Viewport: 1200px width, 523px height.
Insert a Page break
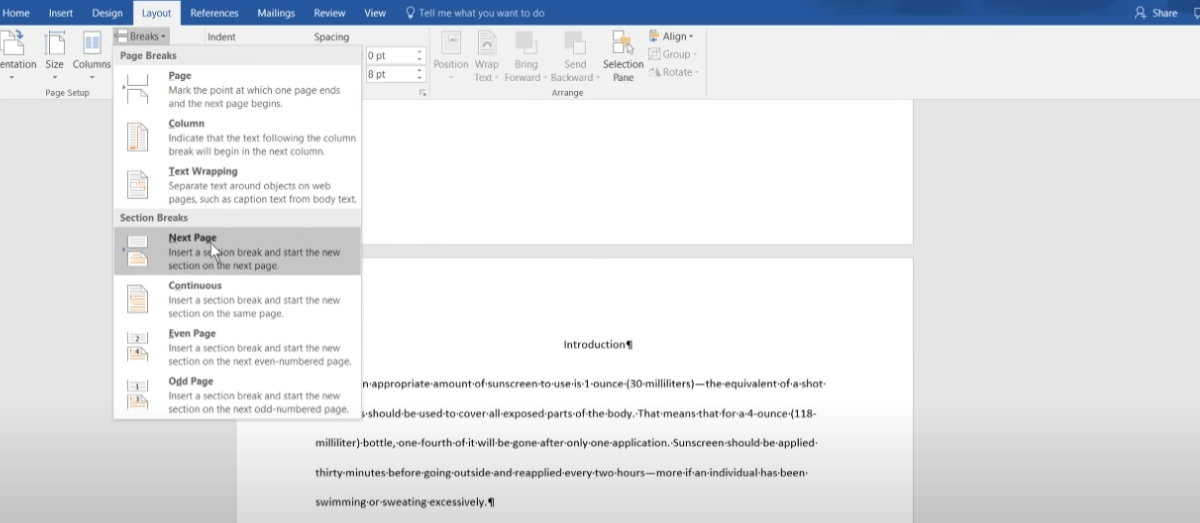click(x=237, y=89)
